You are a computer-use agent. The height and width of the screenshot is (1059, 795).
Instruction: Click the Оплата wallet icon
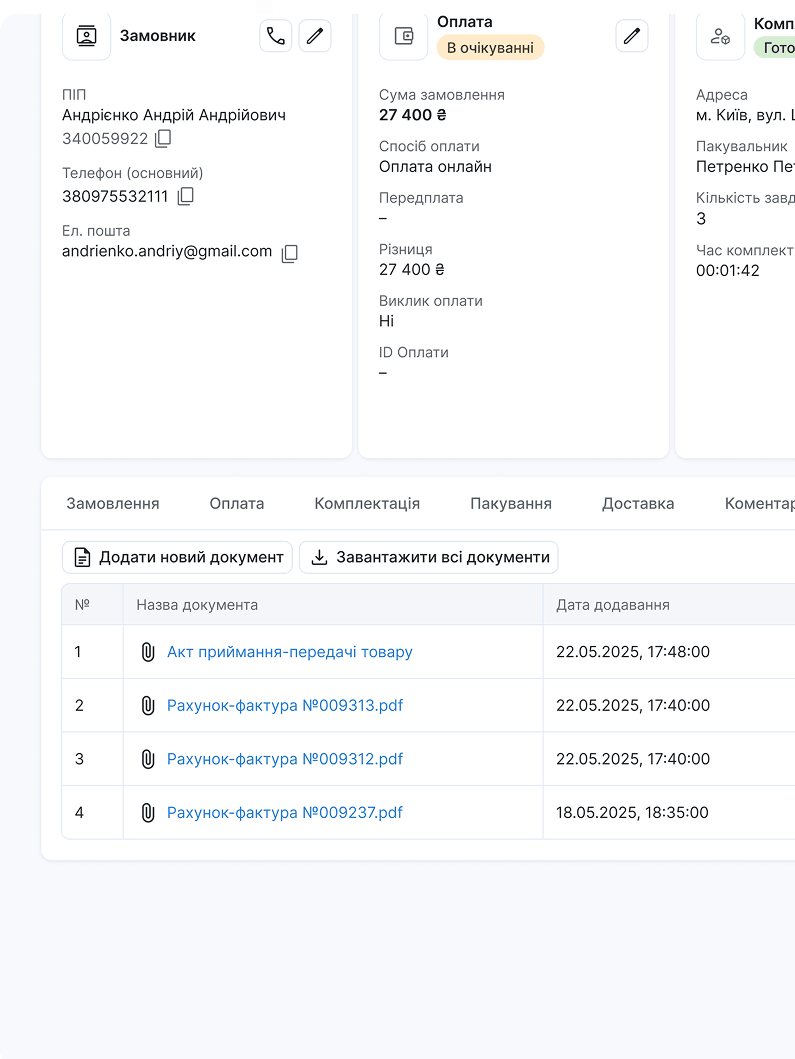403,36
